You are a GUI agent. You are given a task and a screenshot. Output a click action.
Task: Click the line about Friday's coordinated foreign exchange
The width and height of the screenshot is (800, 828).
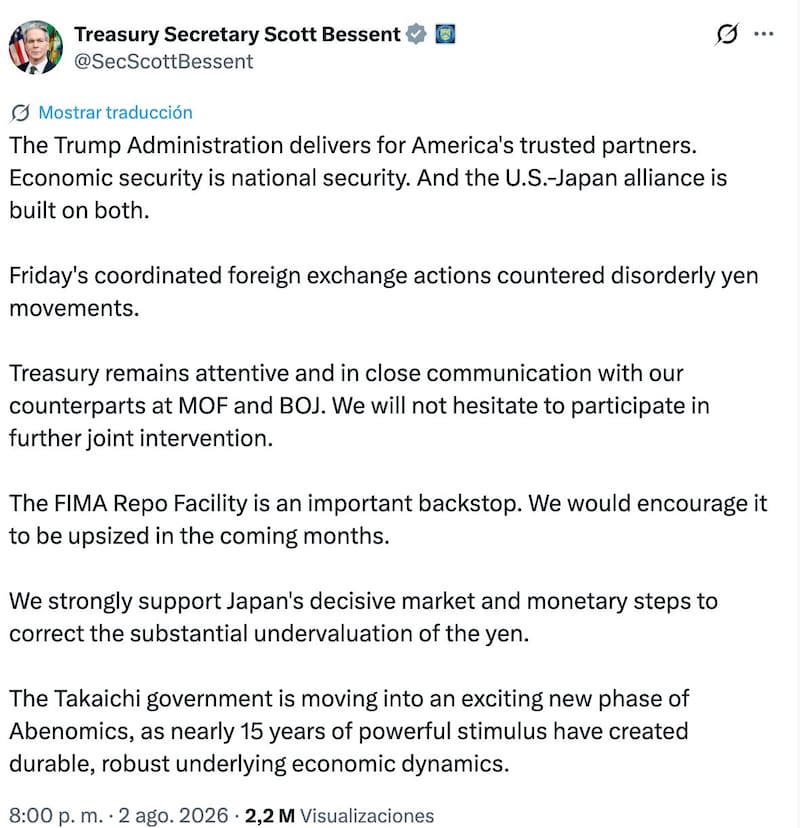click(383, 276)
